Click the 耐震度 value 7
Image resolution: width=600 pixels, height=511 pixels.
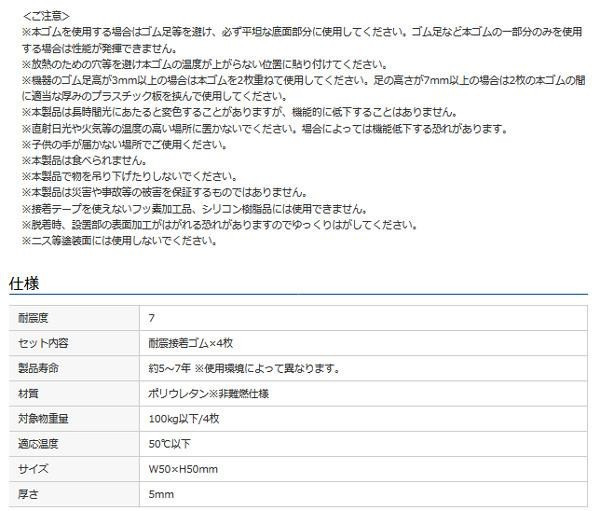[x=151, y=318]
